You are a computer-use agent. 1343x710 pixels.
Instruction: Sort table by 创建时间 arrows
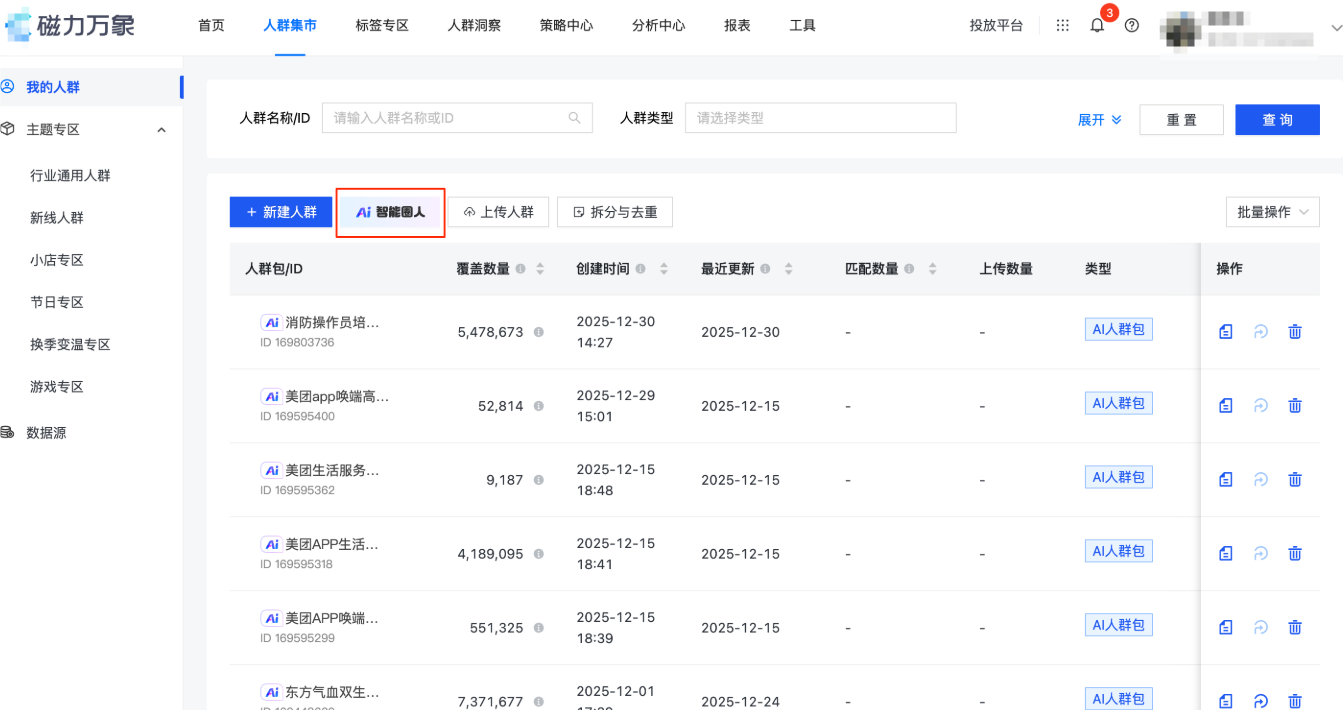(663, 269)
